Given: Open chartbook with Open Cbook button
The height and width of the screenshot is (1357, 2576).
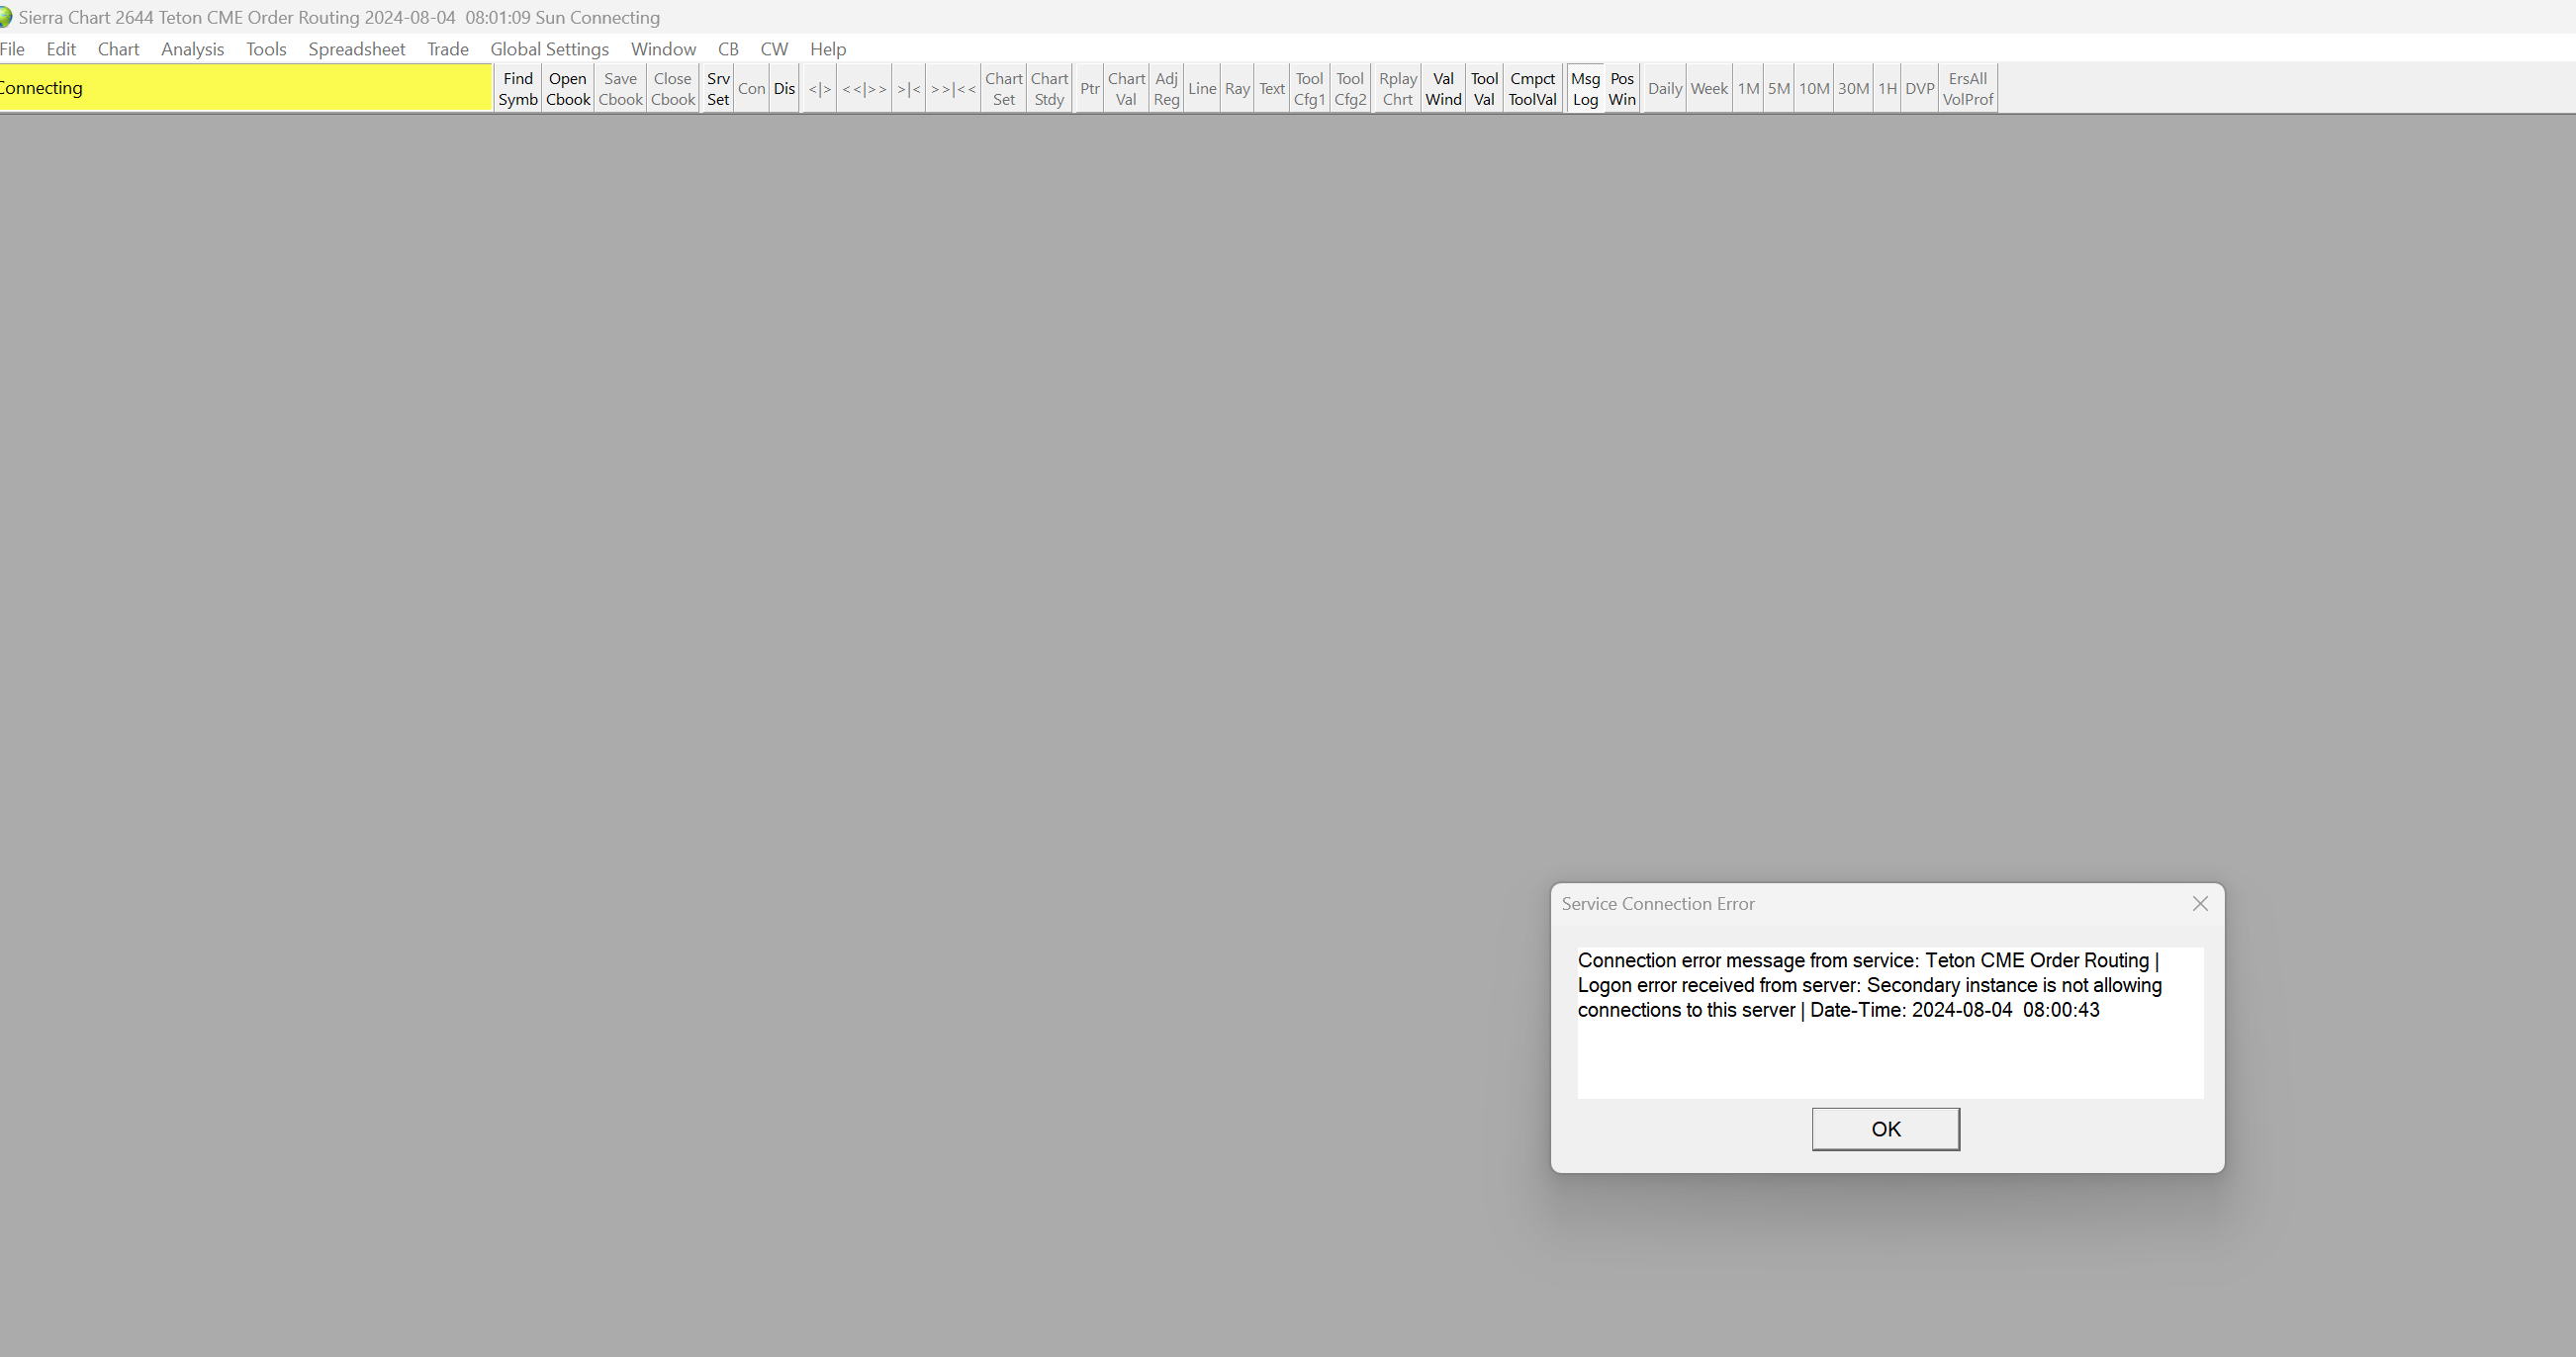Looking at the screenshot, I should tap(567, 89).
